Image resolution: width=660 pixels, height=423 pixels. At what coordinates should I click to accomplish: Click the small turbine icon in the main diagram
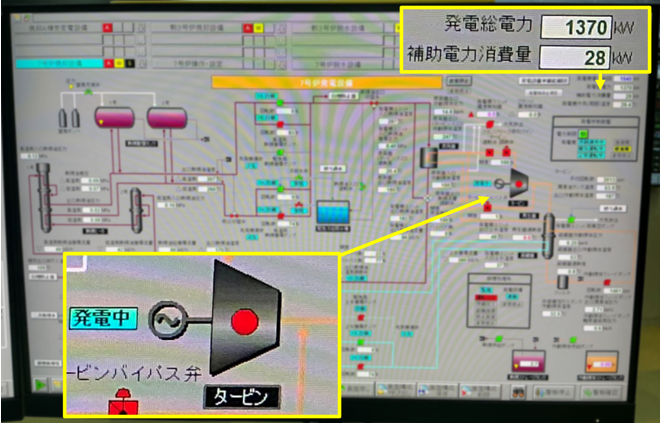[519, 183]
